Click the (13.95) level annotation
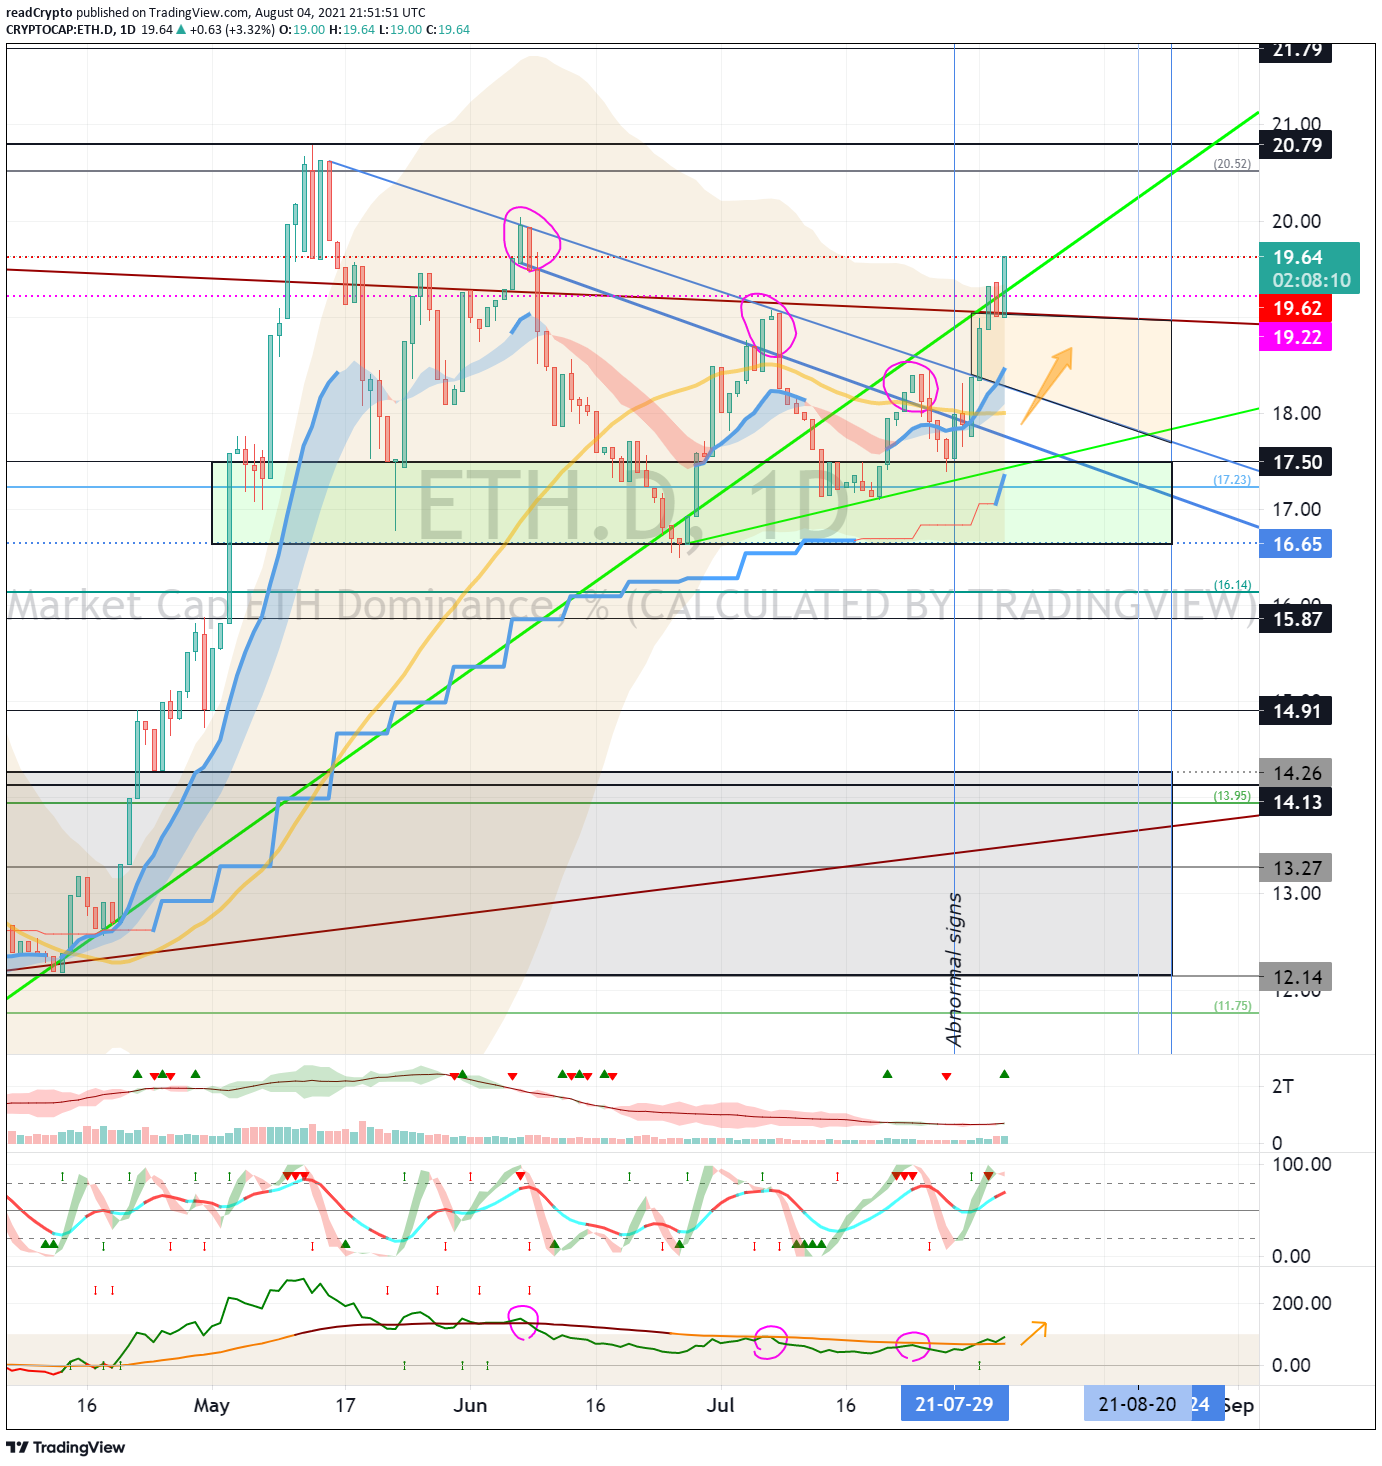The width and height of the screenshot is (1382, 1466). tap(1232, 796)
